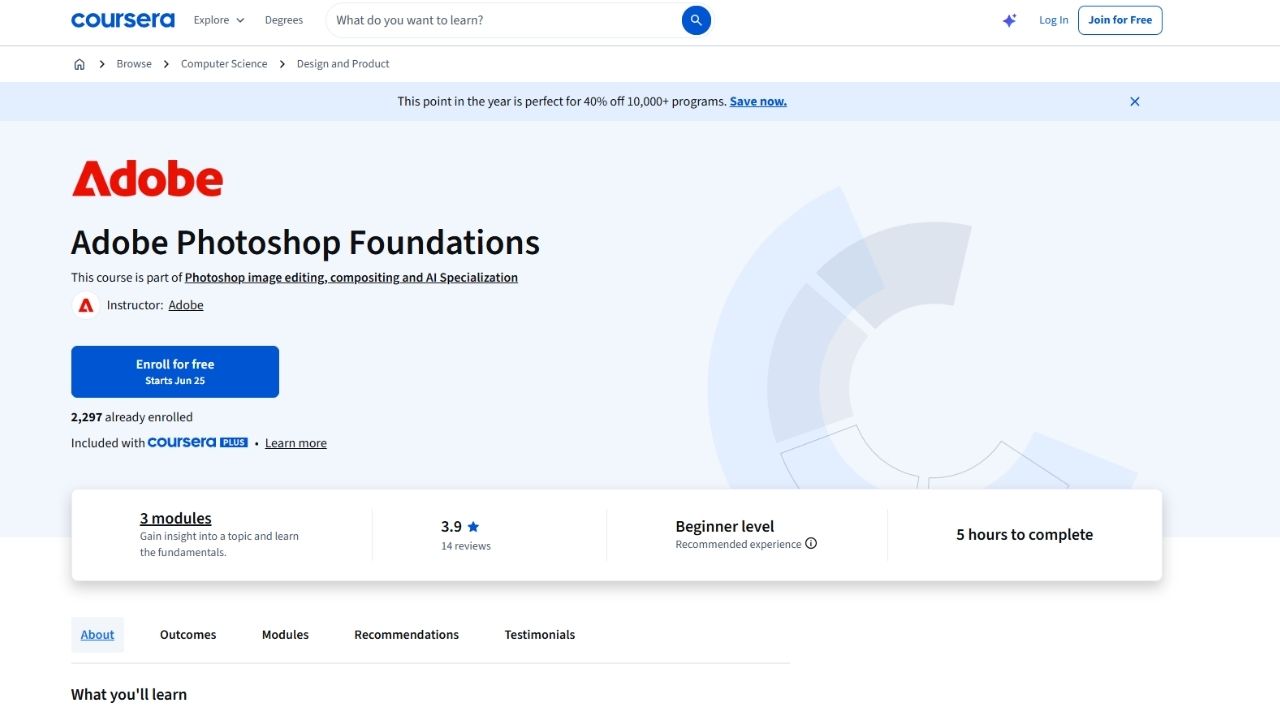
Task: Click the 3.9 star rating icon
Action: (473, 526)
